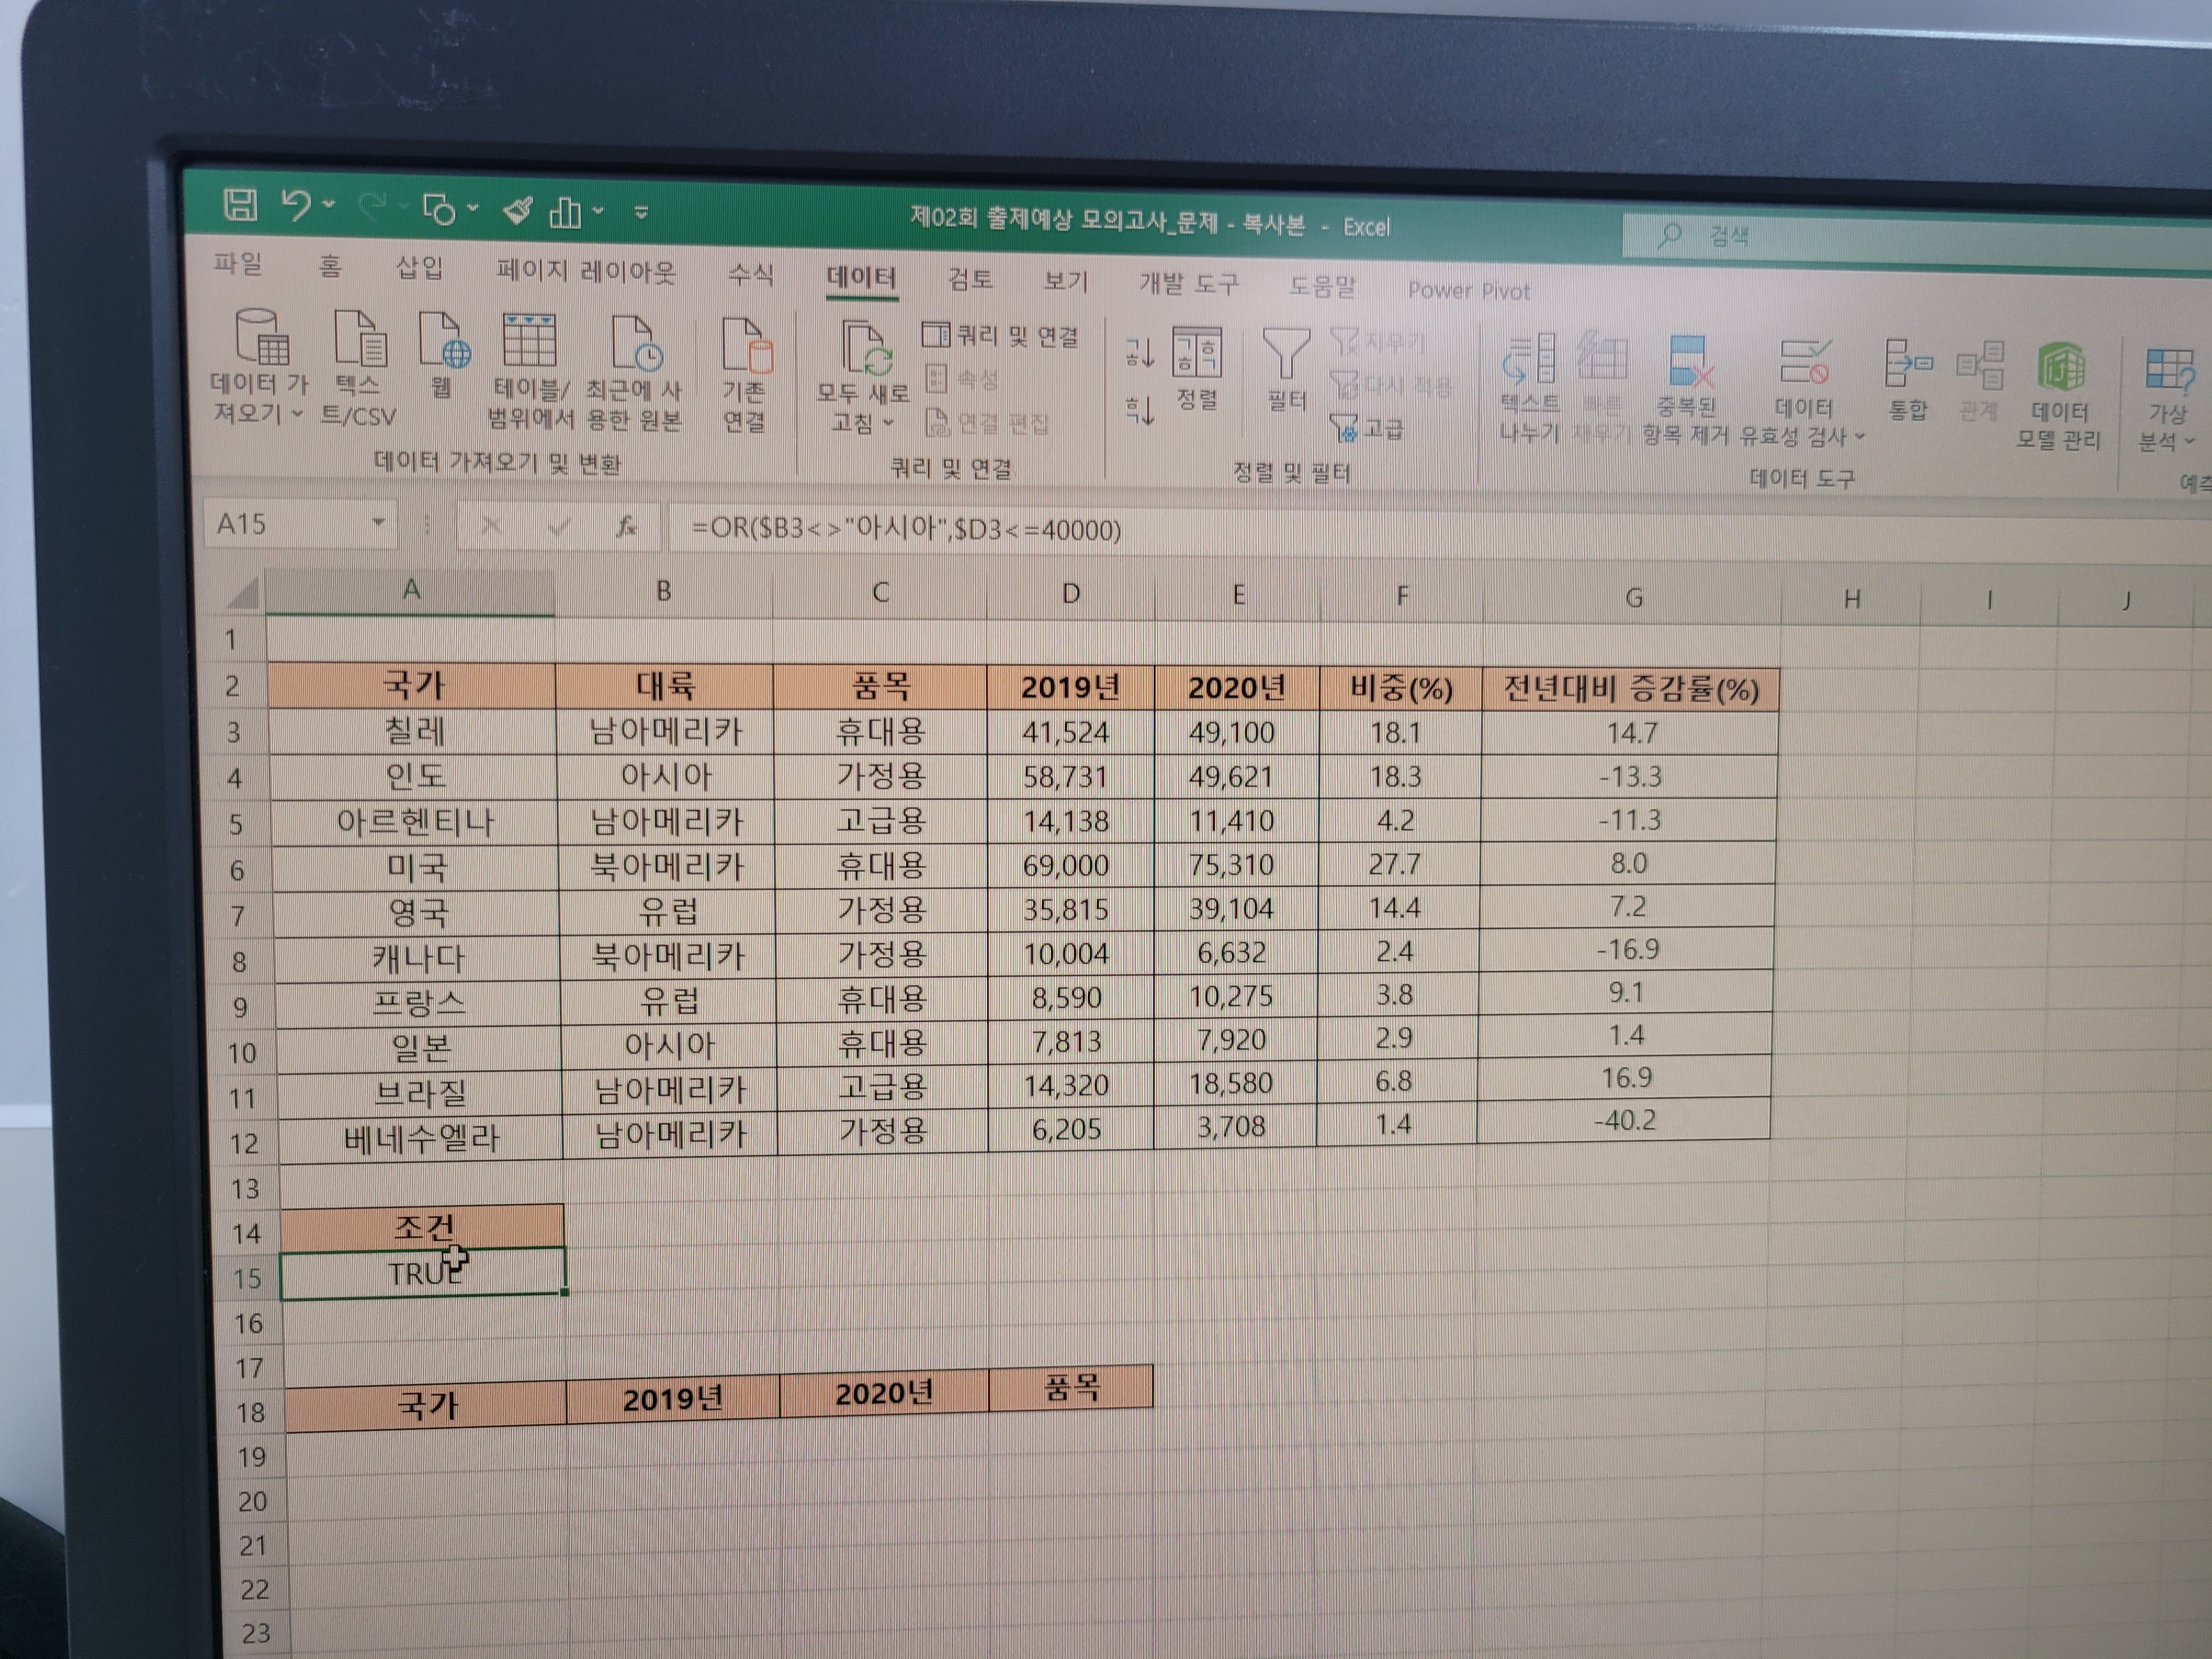The width and height of the screenshot is (2212, 1659).
Task: Select cell with value 58,731
Action: [1066, 777]
